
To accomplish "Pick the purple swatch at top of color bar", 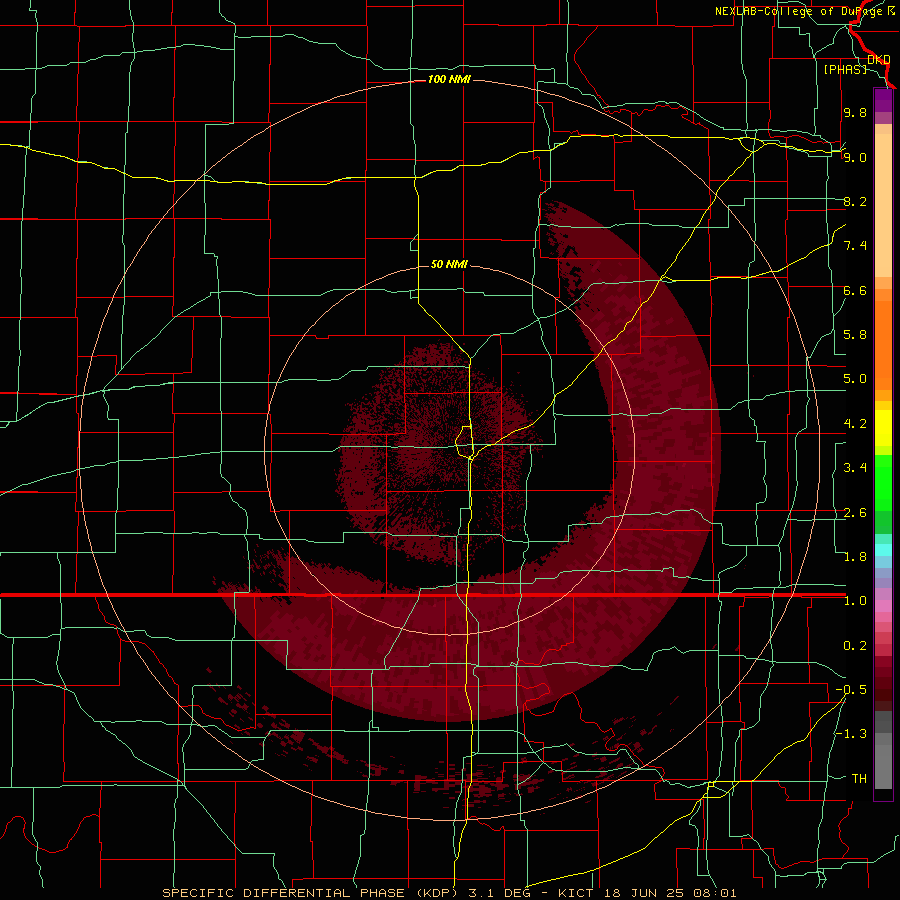I will coord(883,100).
